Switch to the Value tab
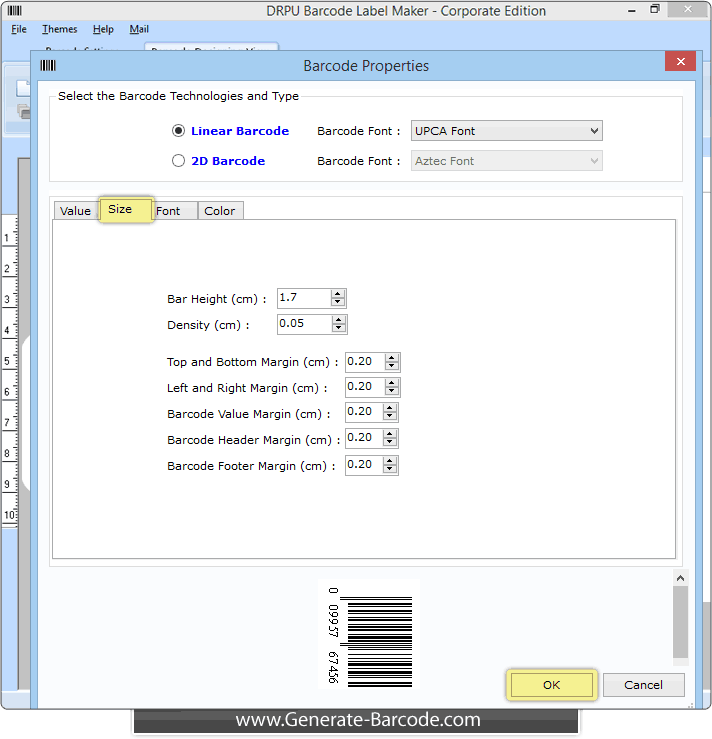Image resolution: width=712 pixels, height=739 pixels. [75, 211]
